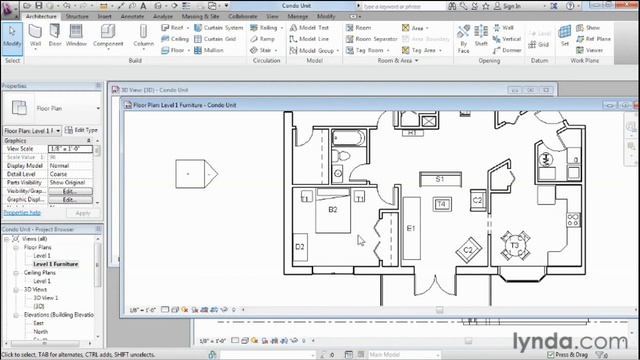Click the view scale 1/8" = 1'-0" in Floor Plan window

(x=142, y=310)
